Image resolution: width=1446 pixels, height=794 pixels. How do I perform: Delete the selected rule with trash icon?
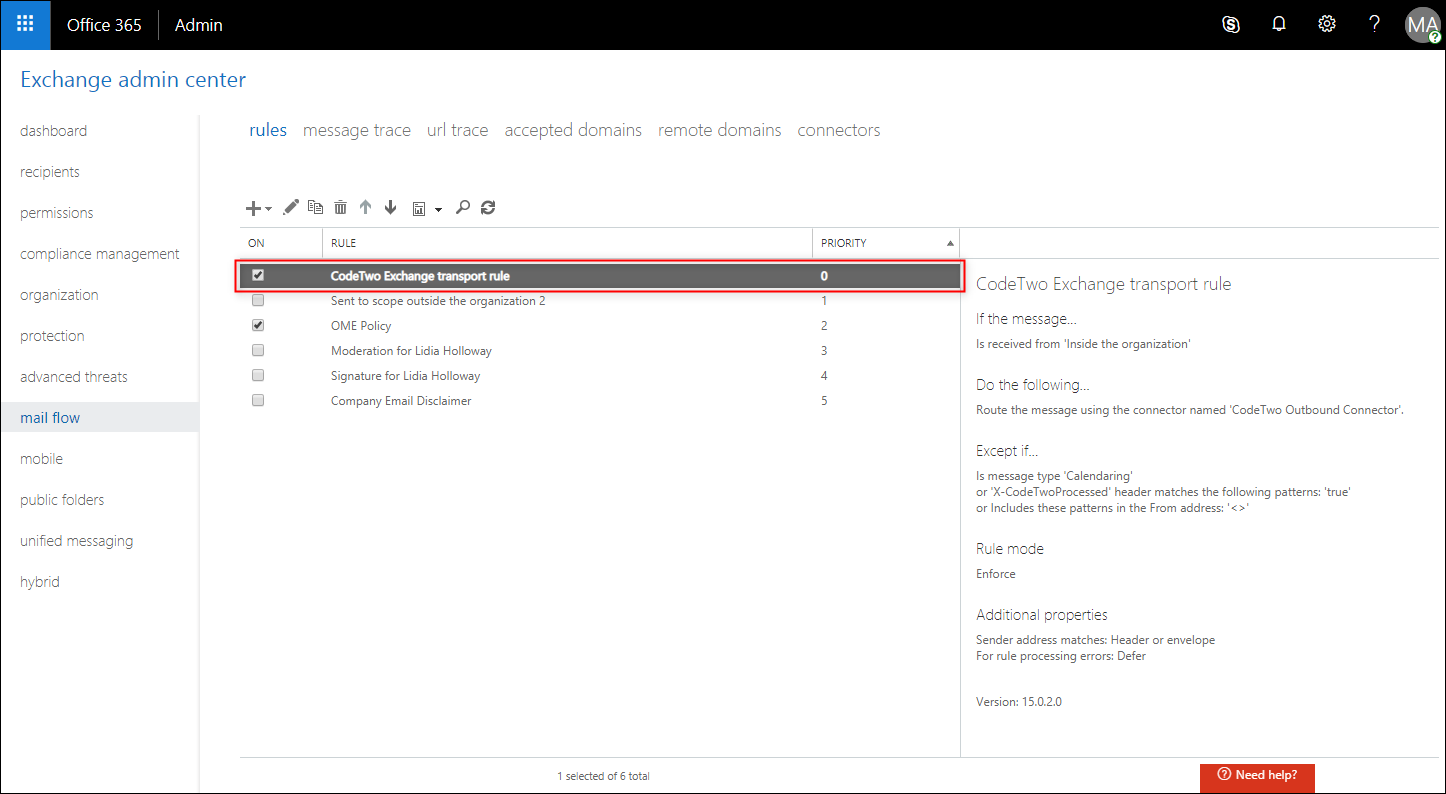point(340,207)
